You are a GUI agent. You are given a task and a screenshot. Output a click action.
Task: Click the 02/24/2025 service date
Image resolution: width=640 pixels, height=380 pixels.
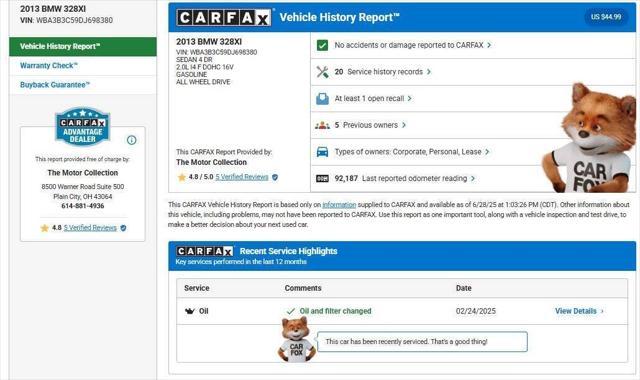(476, 311)
